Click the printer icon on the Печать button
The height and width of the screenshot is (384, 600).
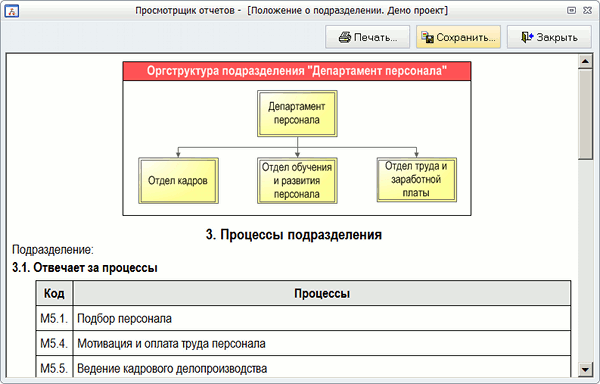click(x=345, y=37)
